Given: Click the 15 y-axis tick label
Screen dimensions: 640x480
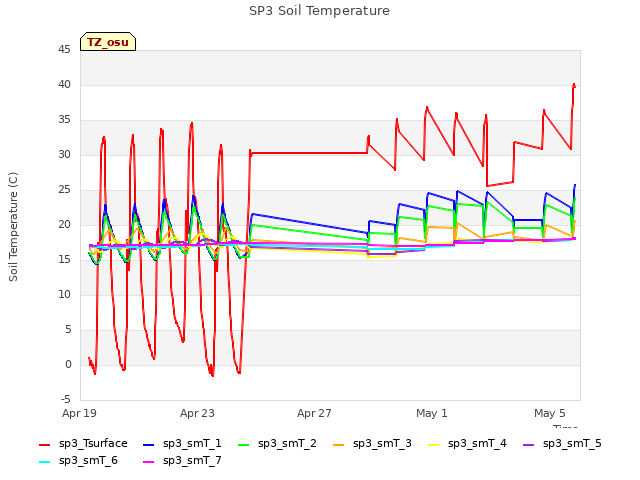Looking at the screenshot, I should click(x=64, y=260).
